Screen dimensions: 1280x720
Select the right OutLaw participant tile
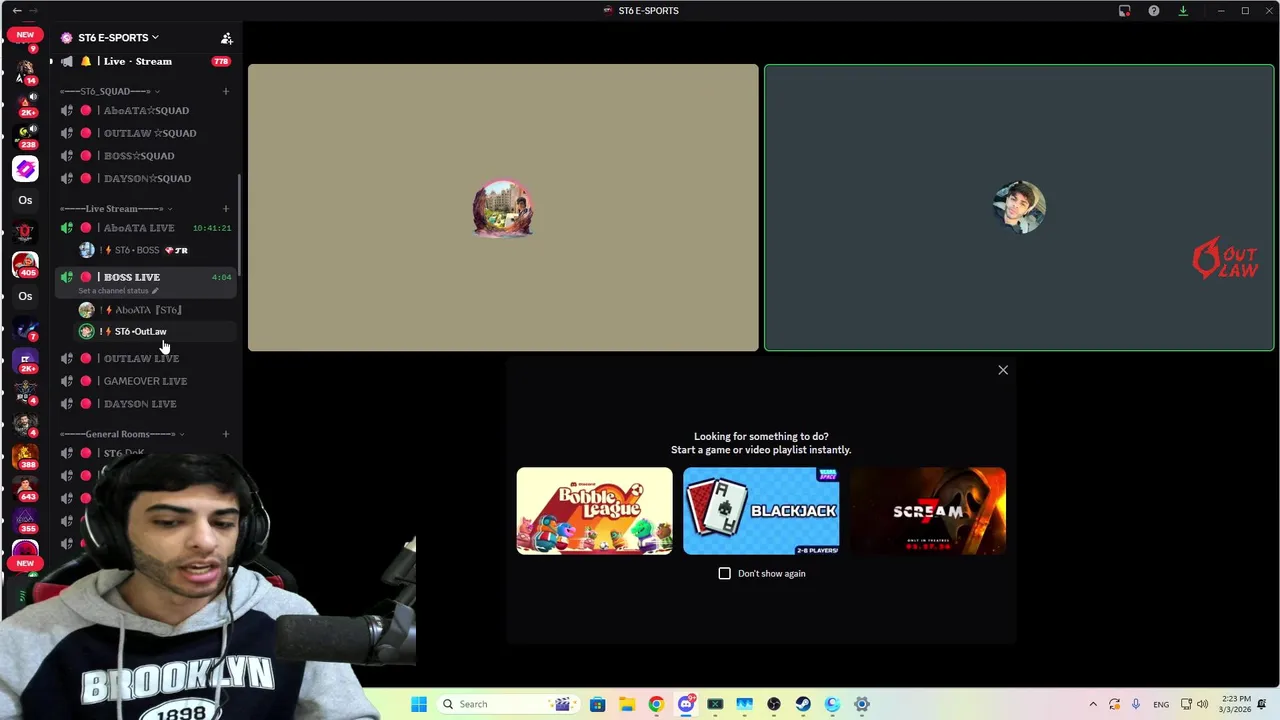click(x=1019, y=208)
